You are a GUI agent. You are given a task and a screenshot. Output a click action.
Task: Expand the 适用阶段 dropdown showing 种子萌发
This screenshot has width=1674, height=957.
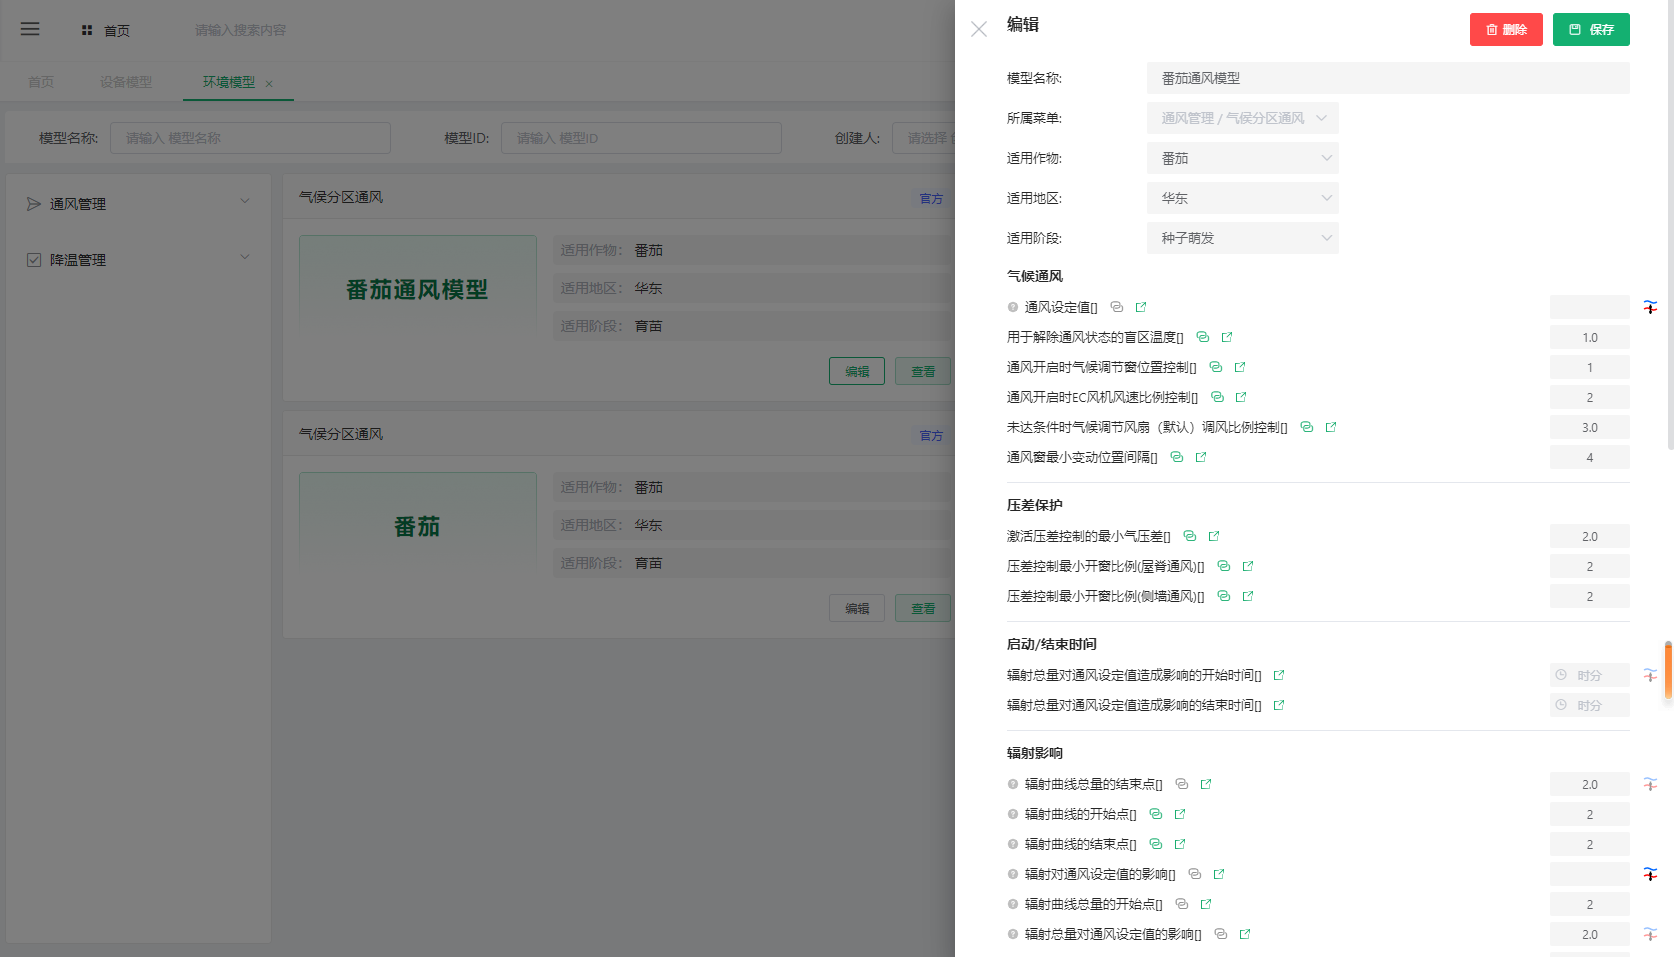(x=1242, y=238)
